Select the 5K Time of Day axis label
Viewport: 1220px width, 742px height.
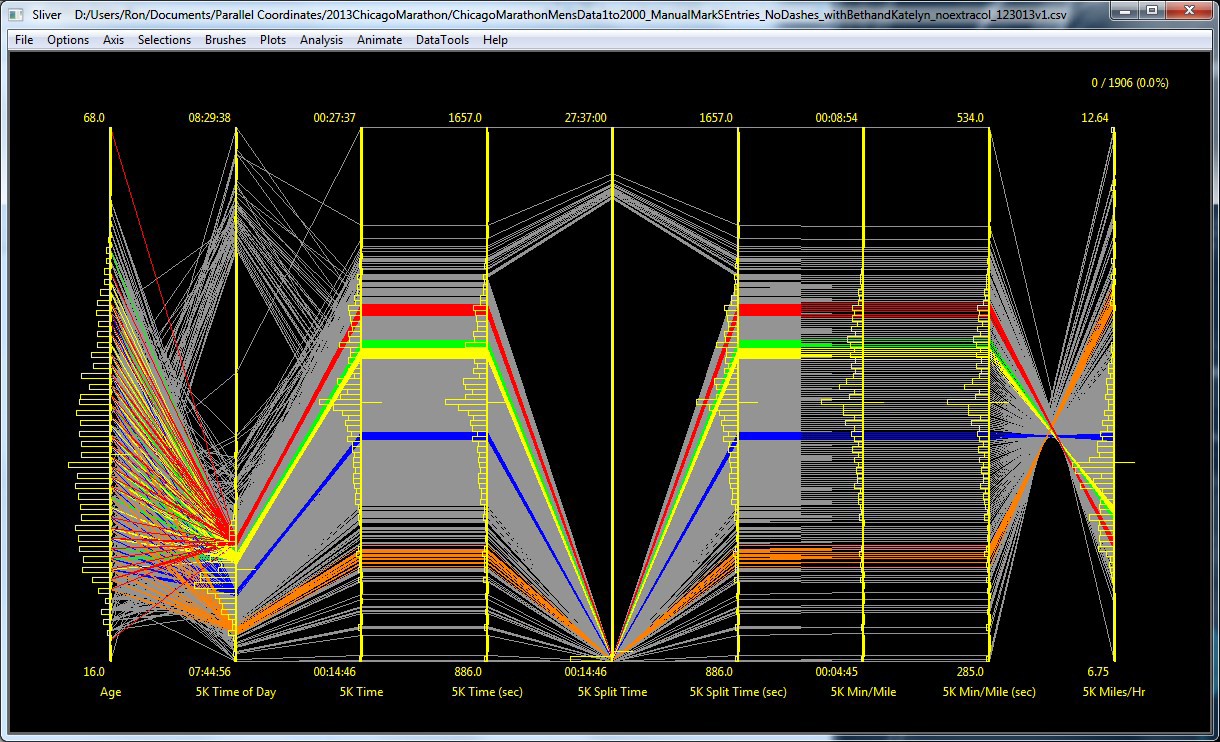coord(236,692)
